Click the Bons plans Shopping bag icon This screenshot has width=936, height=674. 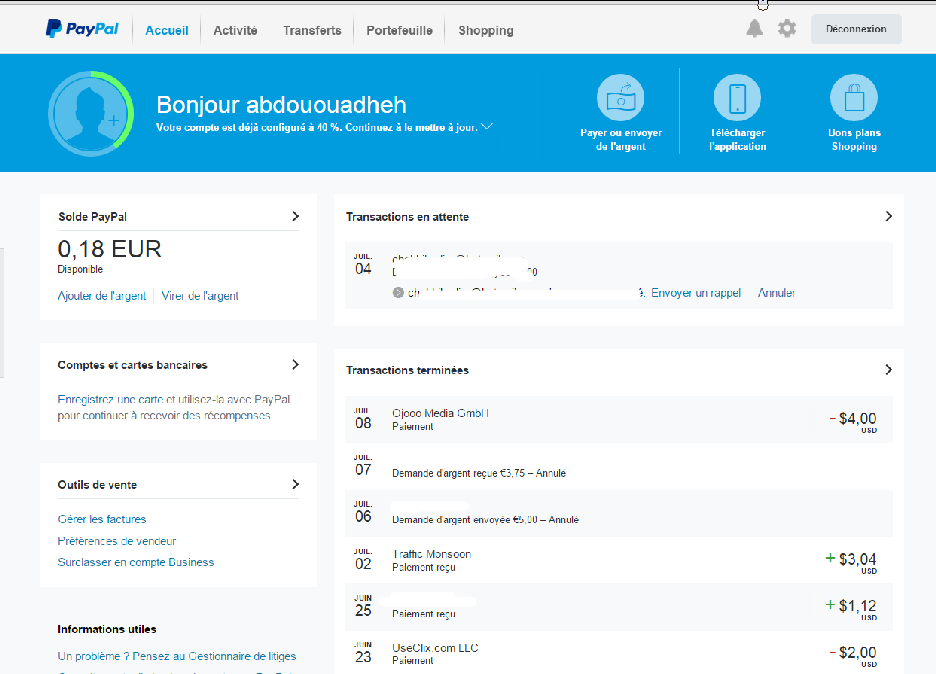[854, 97]
